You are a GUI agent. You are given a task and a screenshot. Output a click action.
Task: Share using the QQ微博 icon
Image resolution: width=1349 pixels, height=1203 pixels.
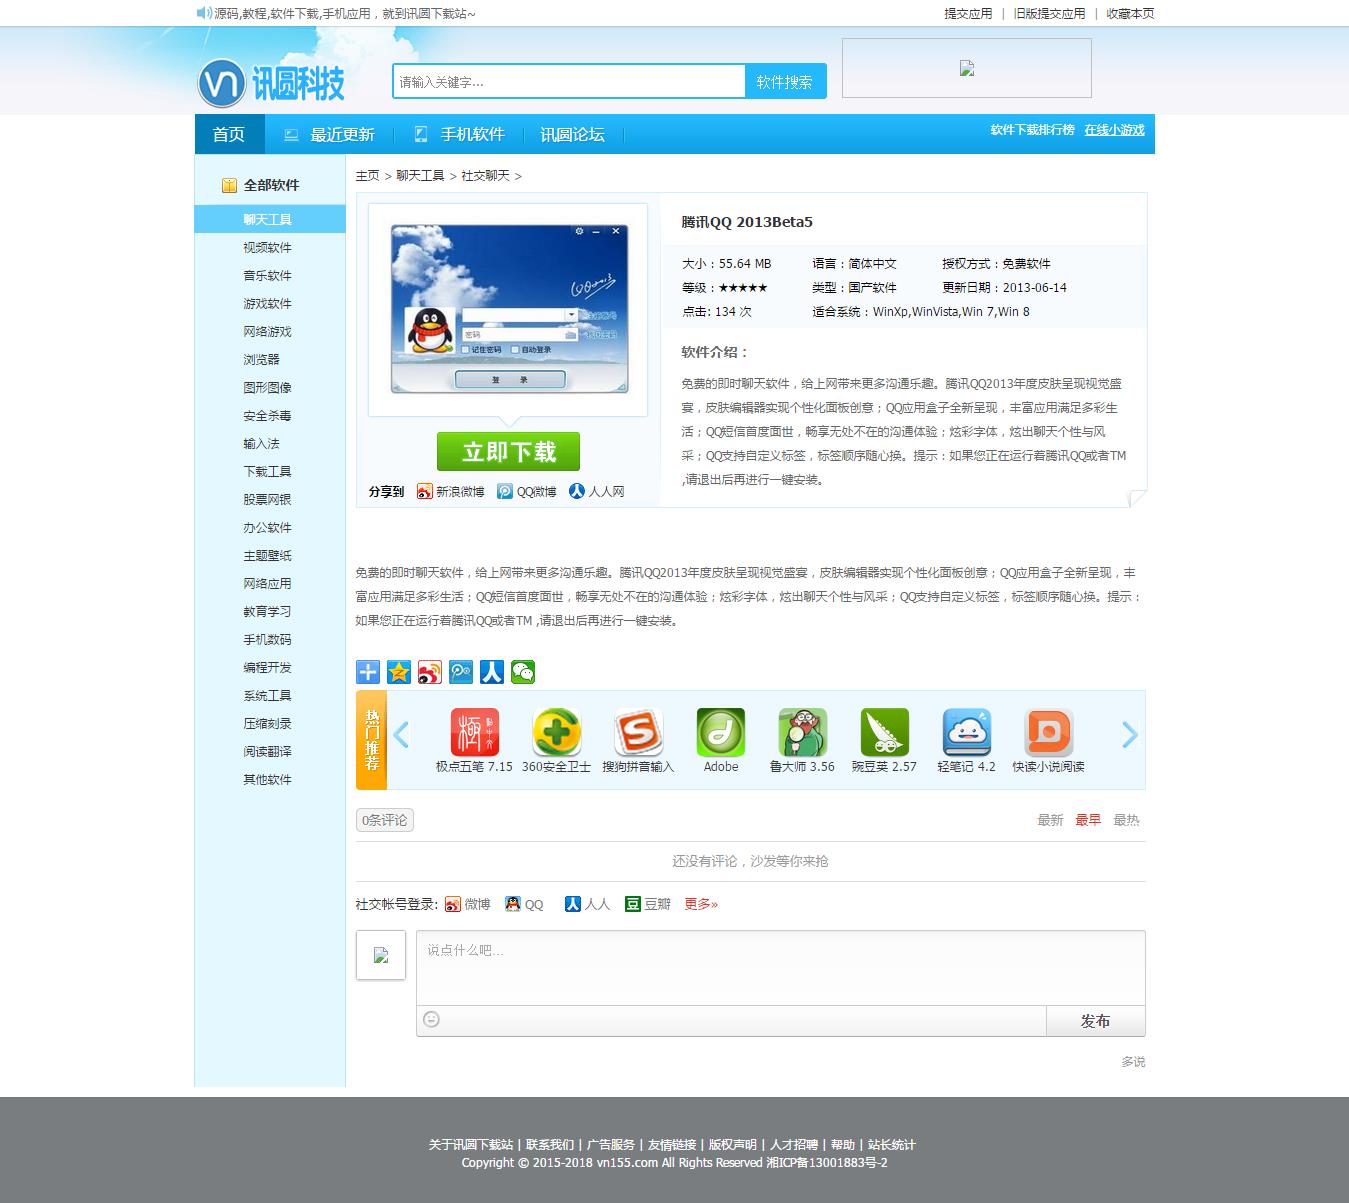coord(527,491)
